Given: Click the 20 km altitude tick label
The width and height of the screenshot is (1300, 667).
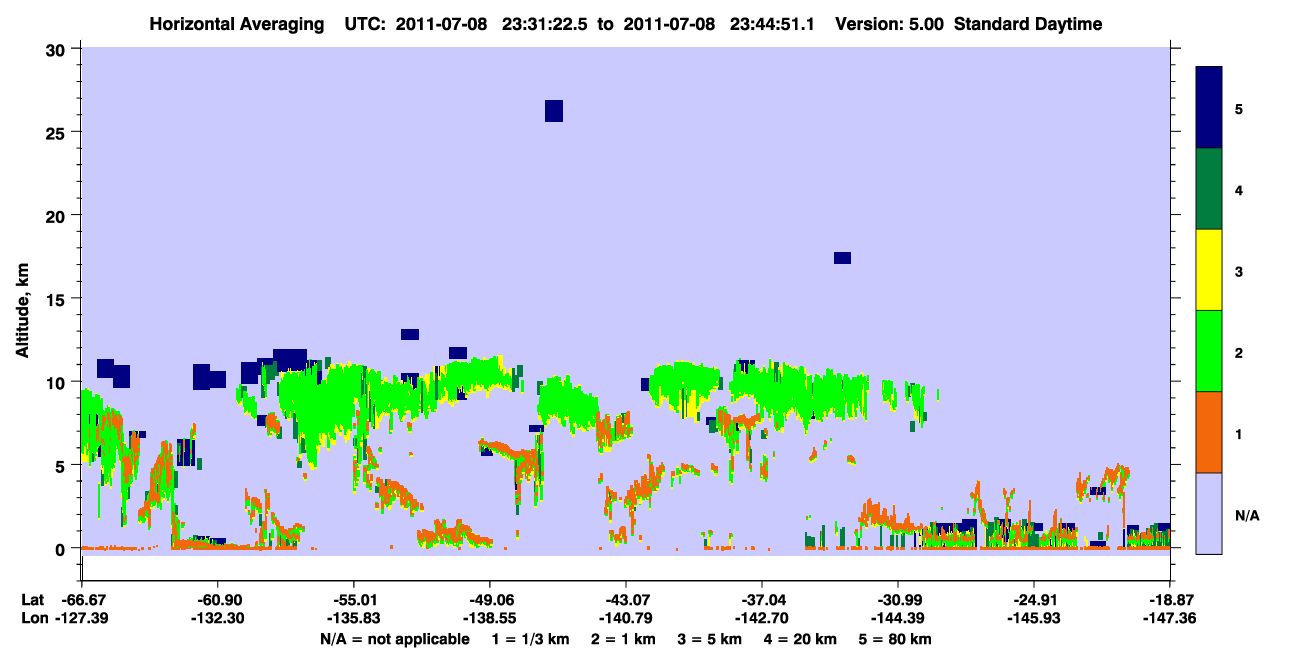Looking at the screenshot, I should 57,216.
